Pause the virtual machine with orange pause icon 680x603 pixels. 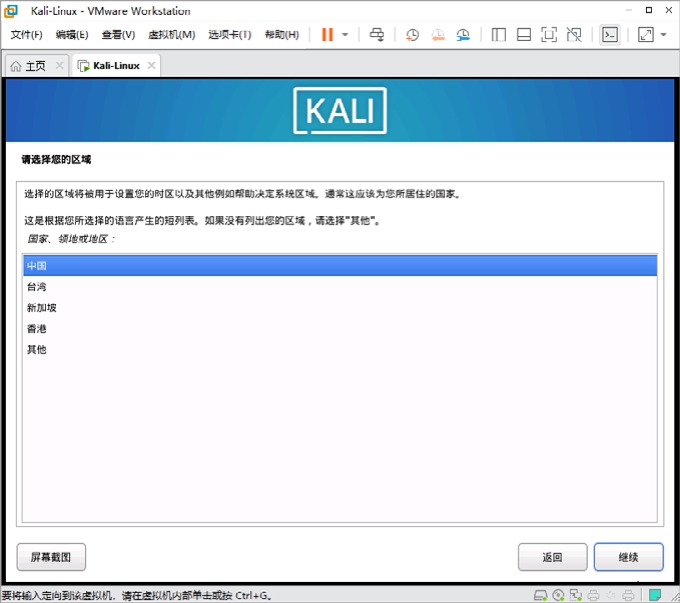327,35
